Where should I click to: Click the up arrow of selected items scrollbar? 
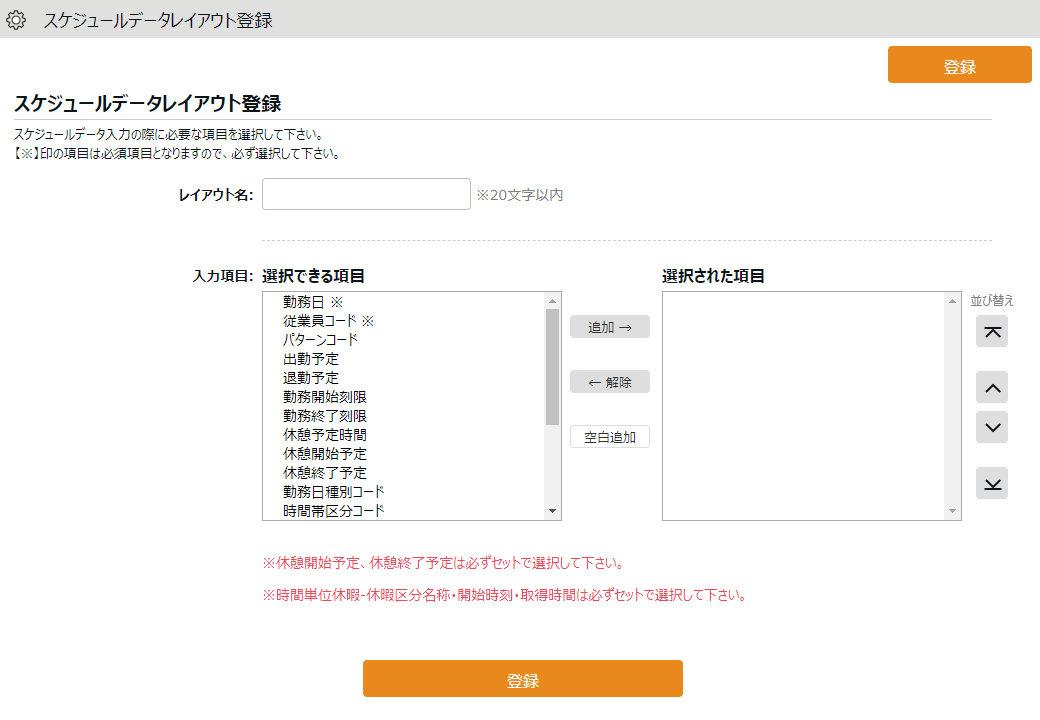pyautogui.click(x=952, y=301)
